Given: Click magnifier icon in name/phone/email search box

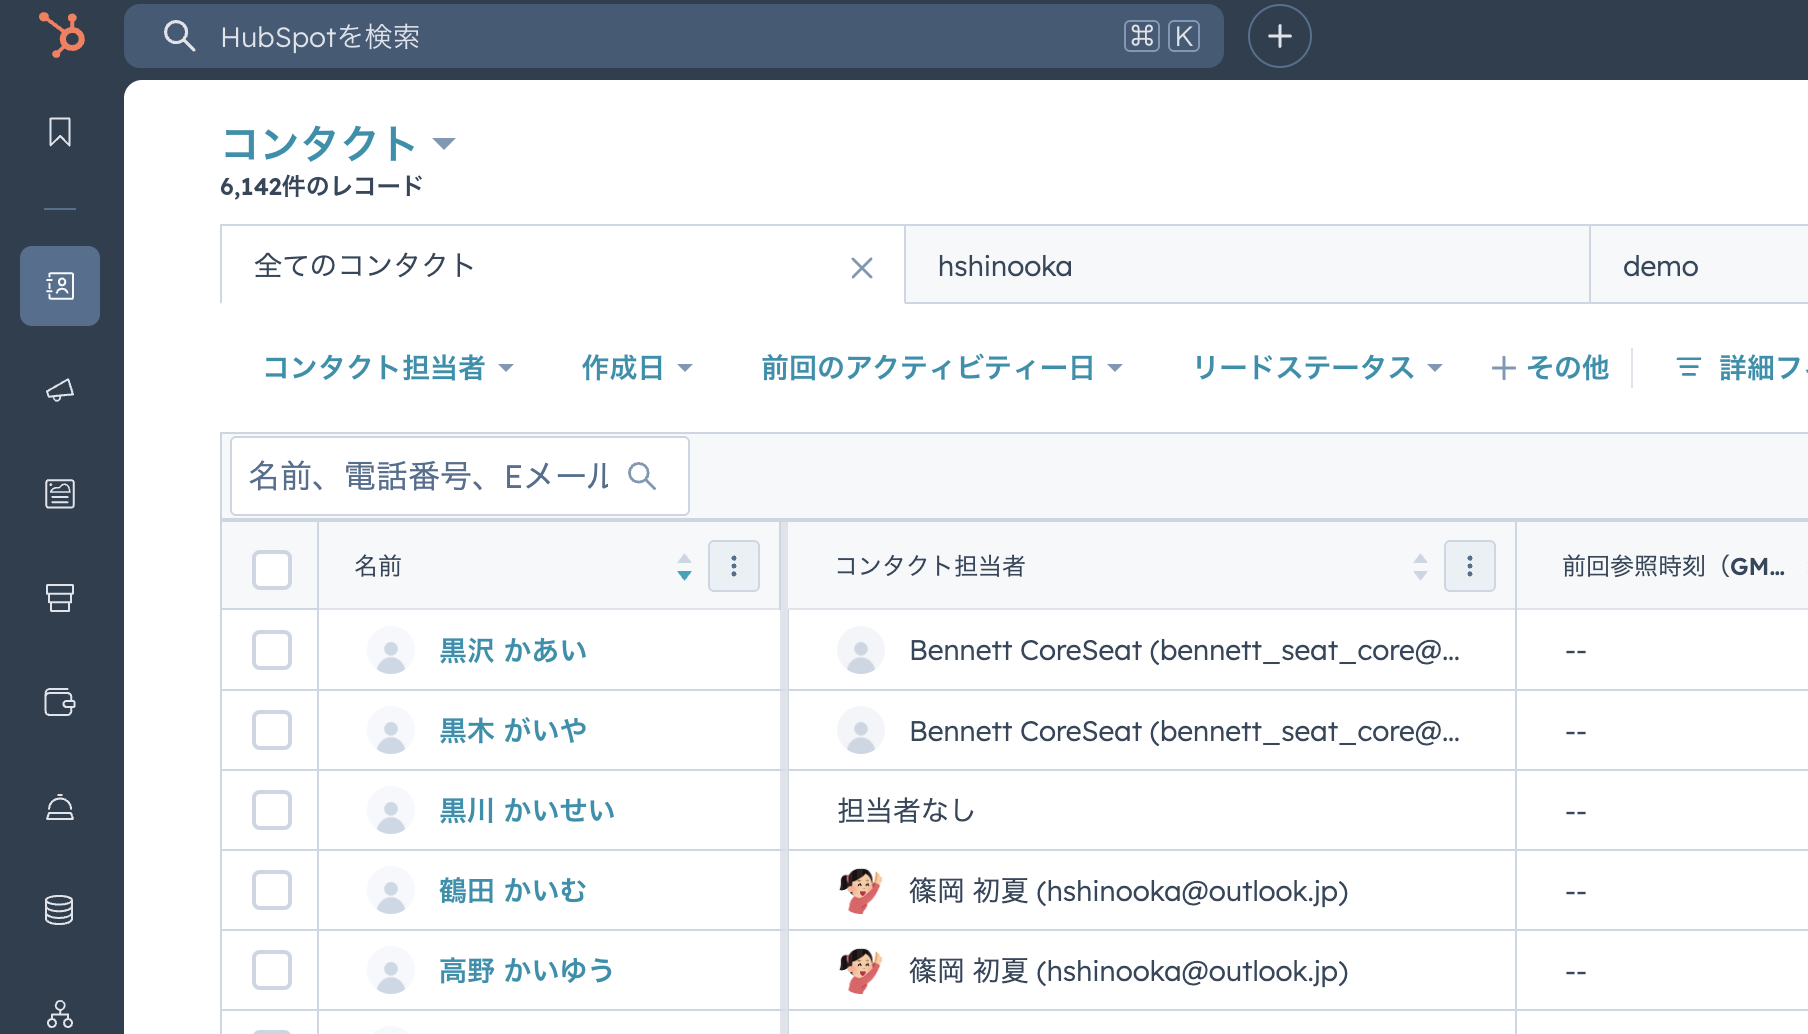Looking at the screenshot, I should coord(642,476).
